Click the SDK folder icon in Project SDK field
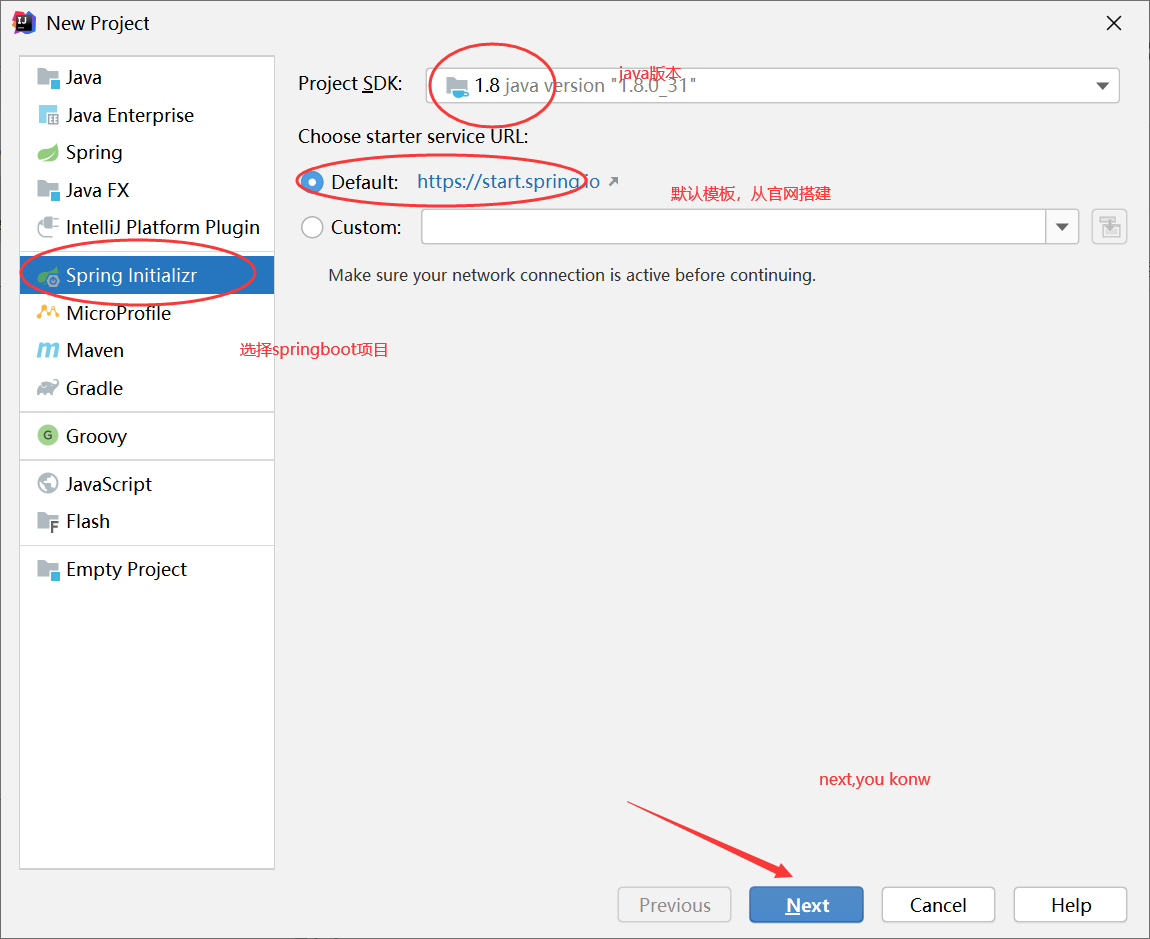 click(457, 87)
